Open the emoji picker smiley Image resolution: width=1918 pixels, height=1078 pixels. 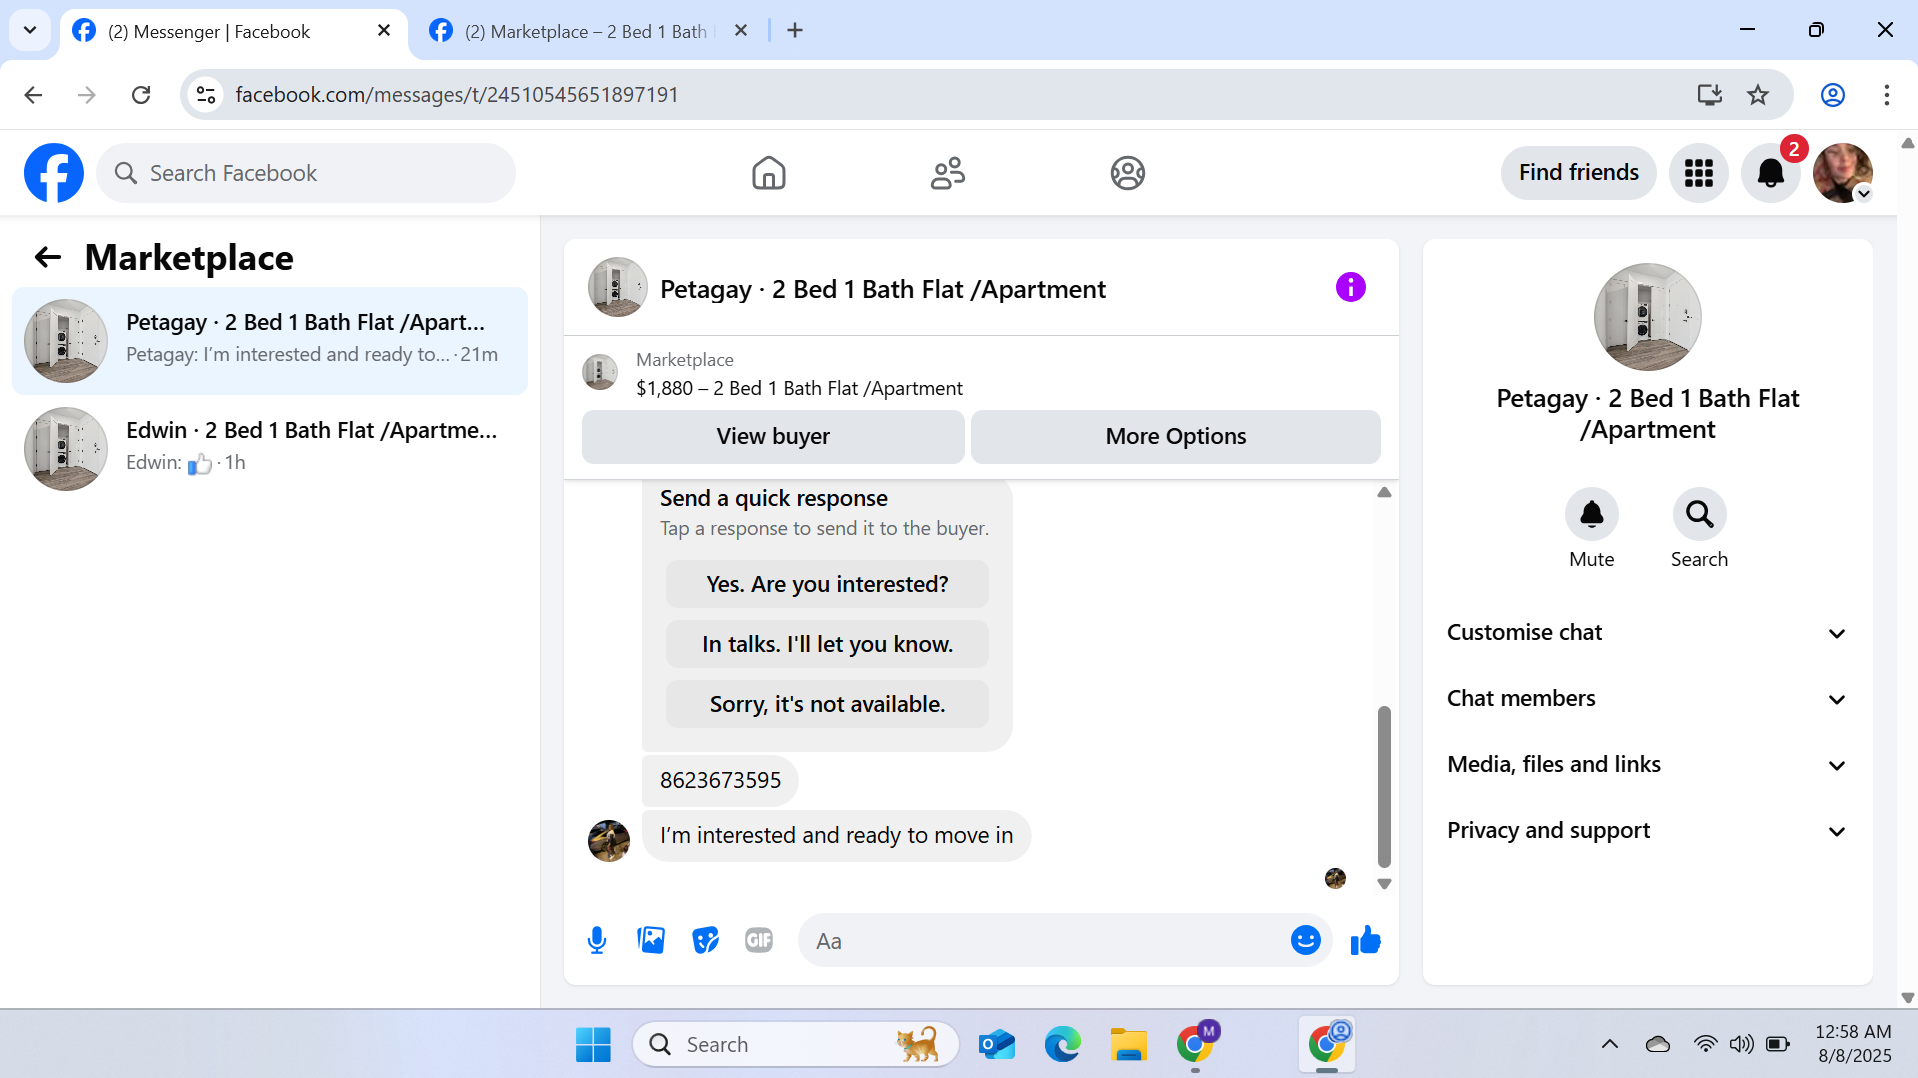click(x=1305, y=940)
